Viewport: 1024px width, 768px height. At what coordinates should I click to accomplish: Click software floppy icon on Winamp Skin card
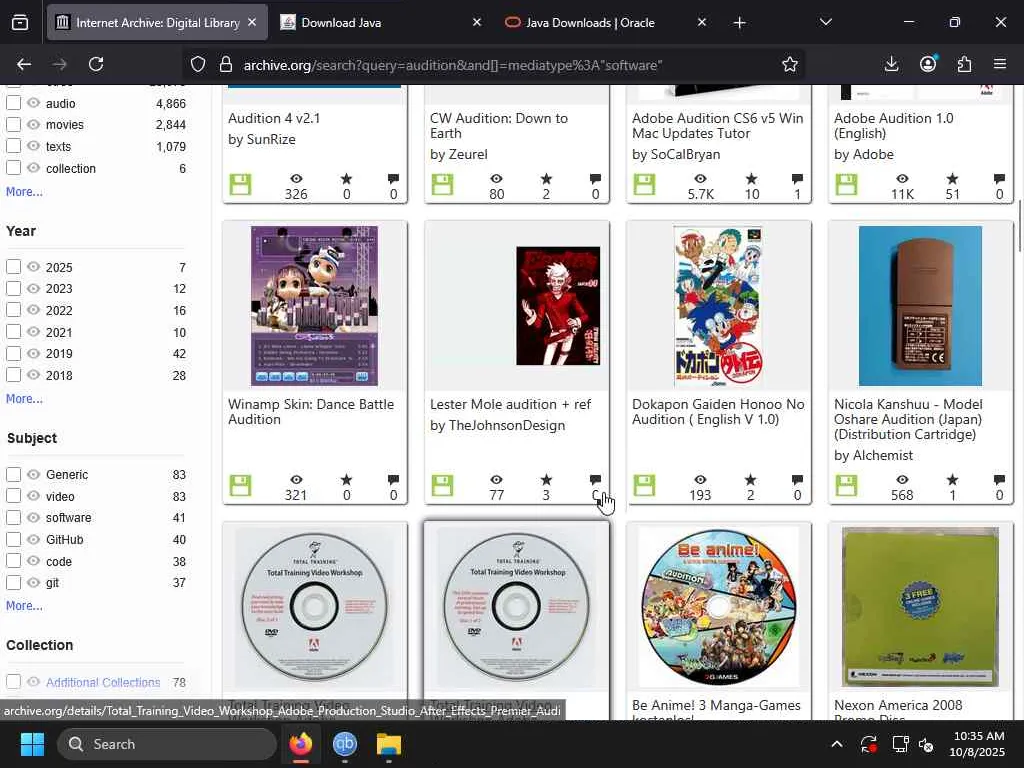(x=240, y=486)
